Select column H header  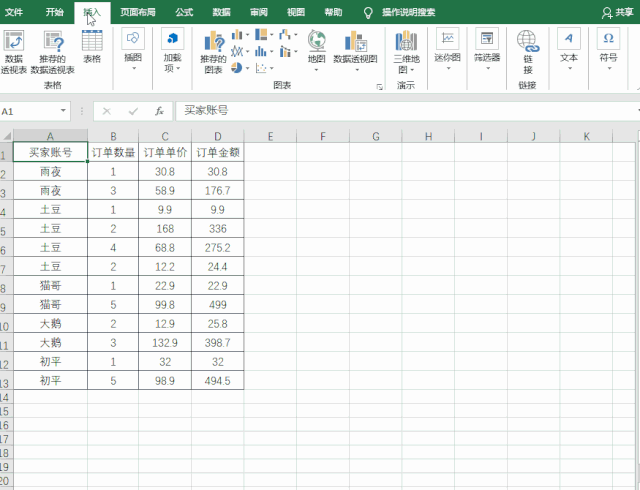428,136
